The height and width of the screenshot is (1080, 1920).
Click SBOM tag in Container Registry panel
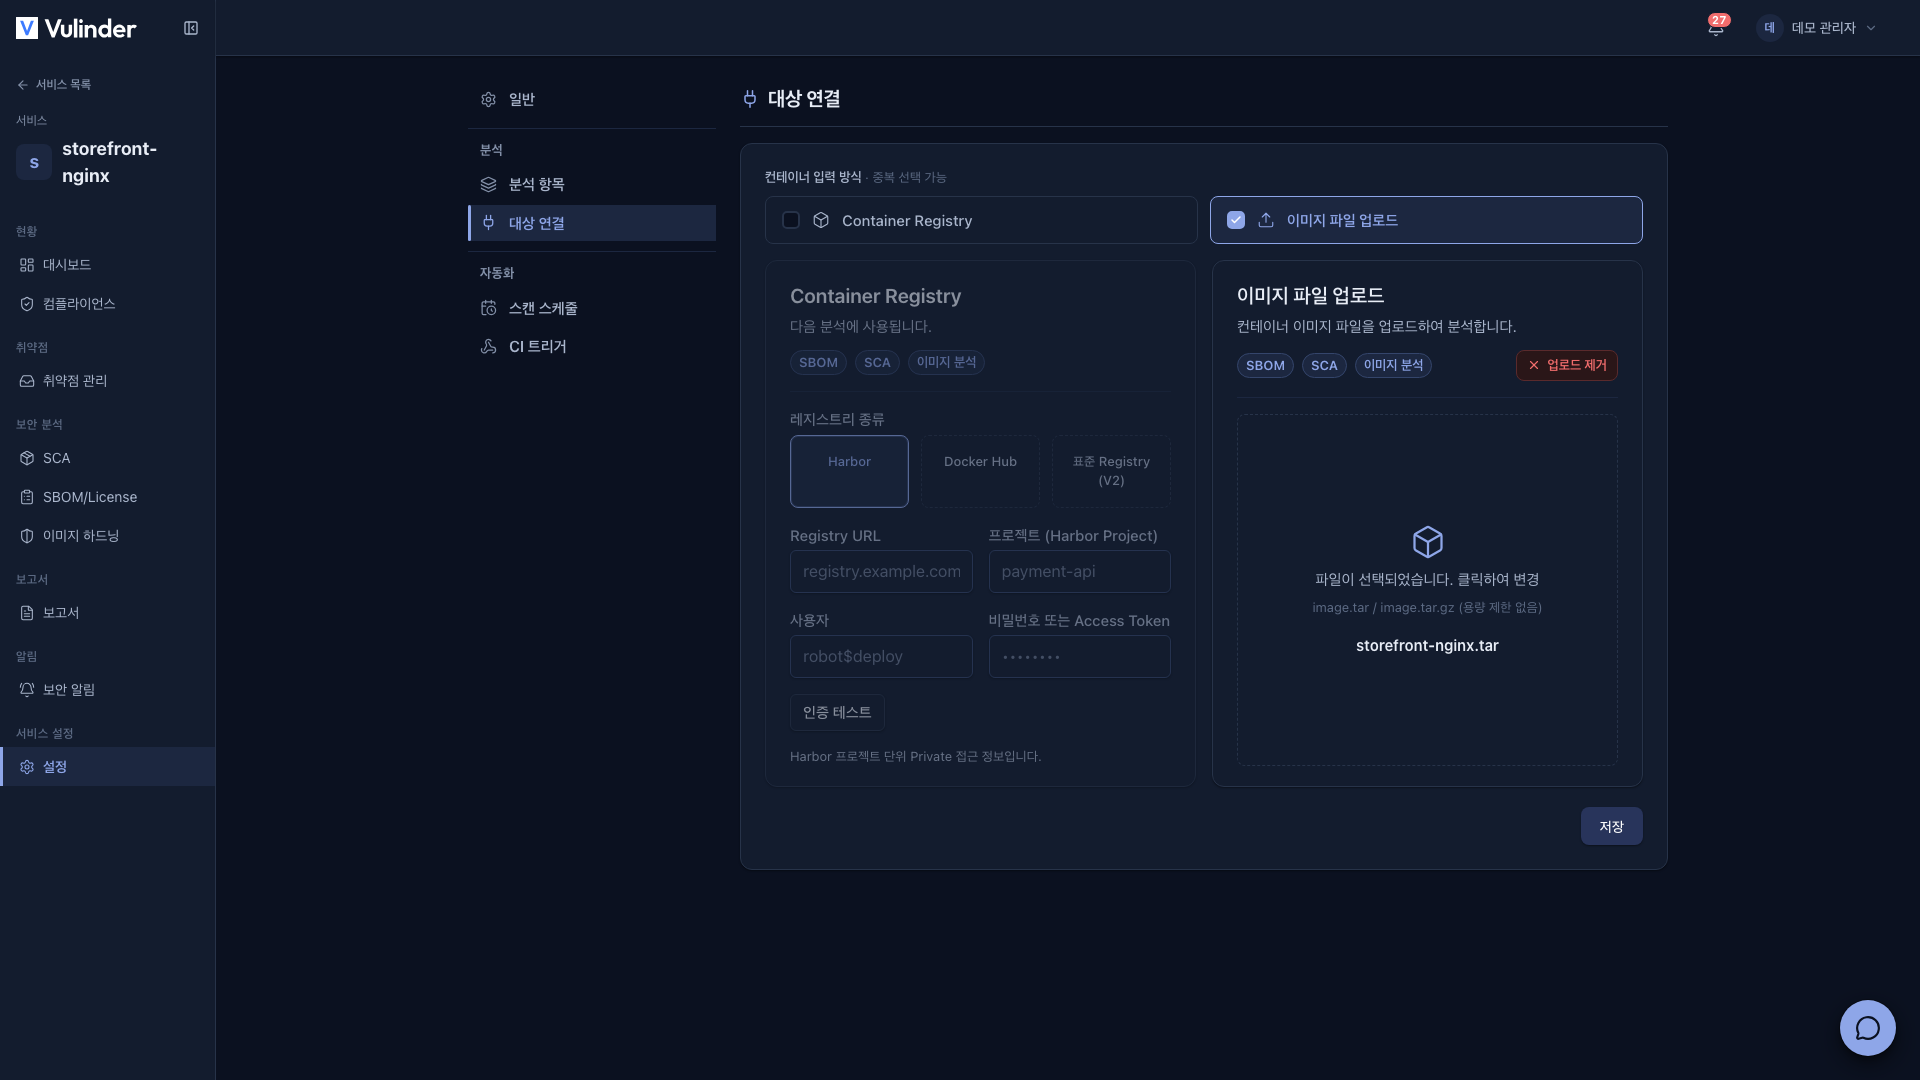(x=818, y=363)
